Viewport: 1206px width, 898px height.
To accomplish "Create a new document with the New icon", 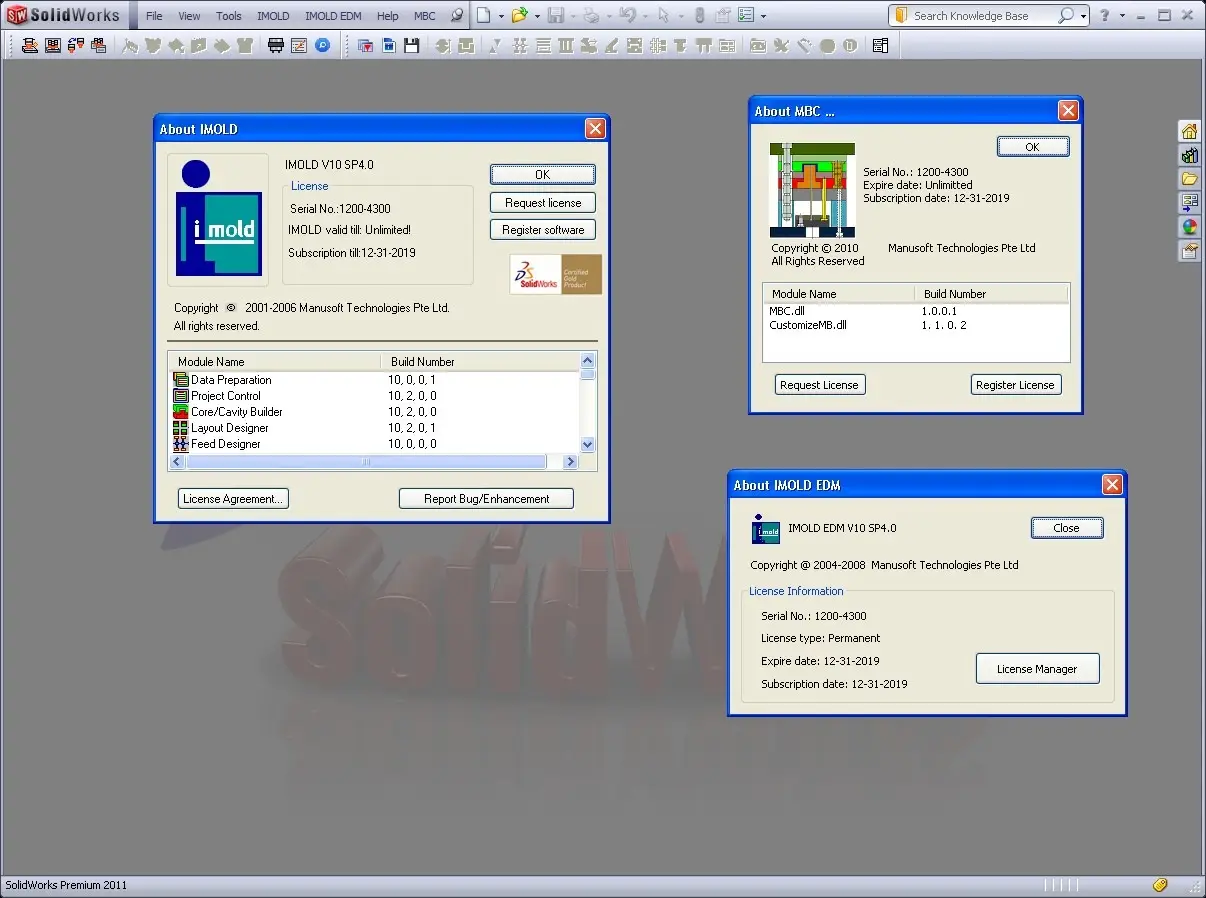I will (484, 15).
